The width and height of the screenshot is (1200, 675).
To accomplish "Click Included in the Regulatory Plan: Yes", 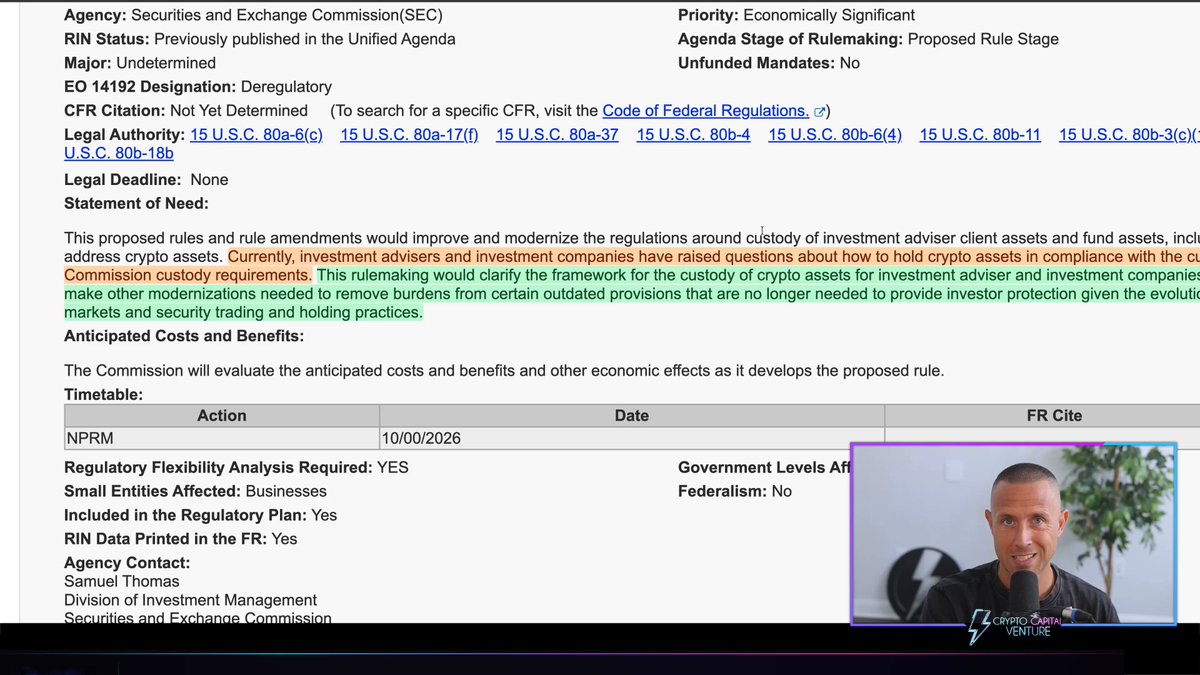I will pyautogui.click(x=200, y=515).
